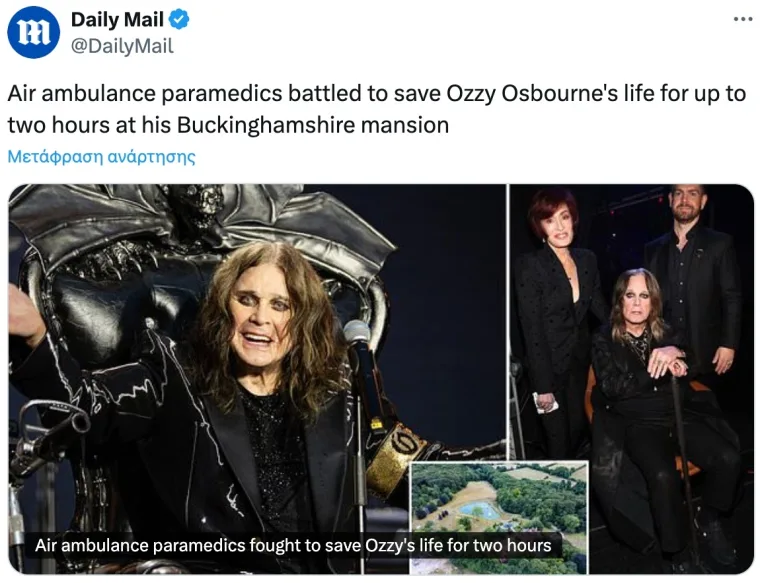Click the @DailyMail handle
The height and width of the screenshot is (583, 760).
coord(122,46)
